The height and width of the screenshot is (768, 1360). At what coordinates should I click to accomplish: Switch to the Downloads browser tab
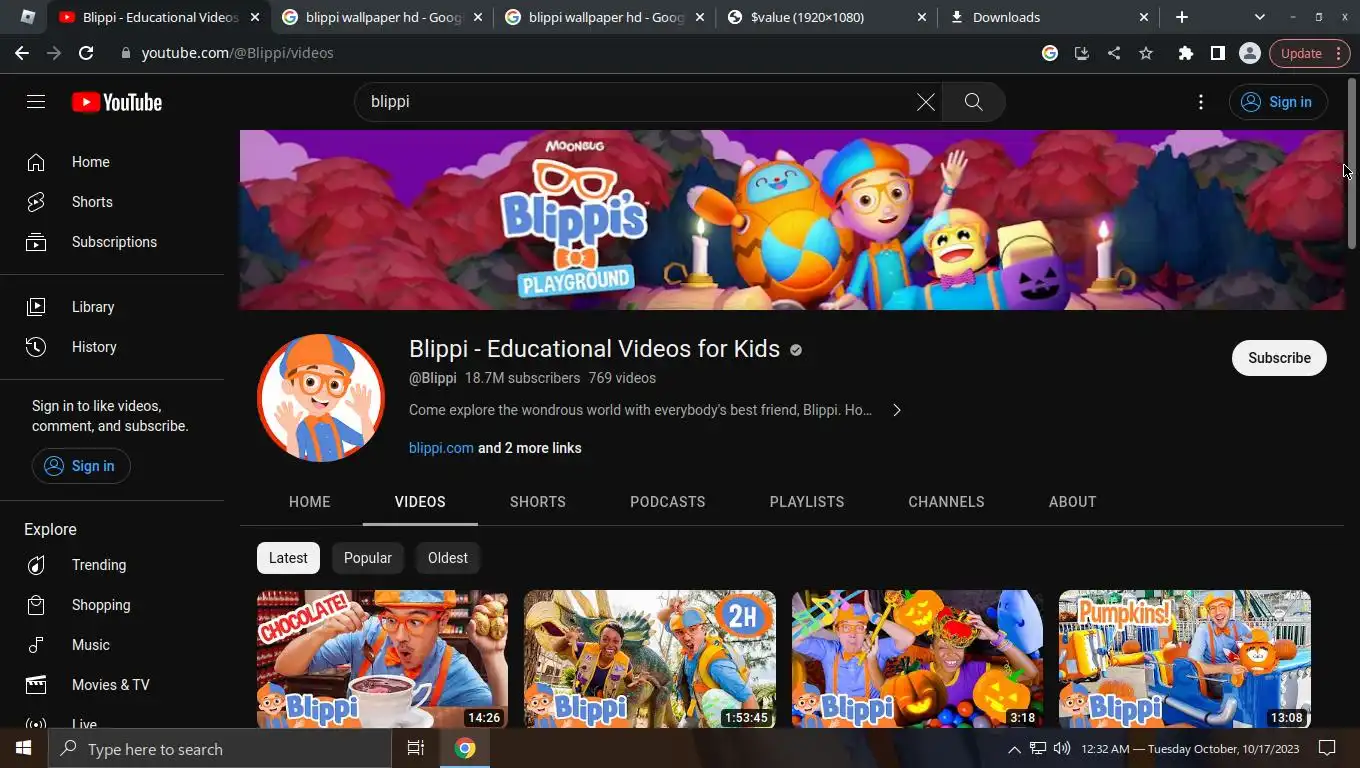[x=1048, y=17]
